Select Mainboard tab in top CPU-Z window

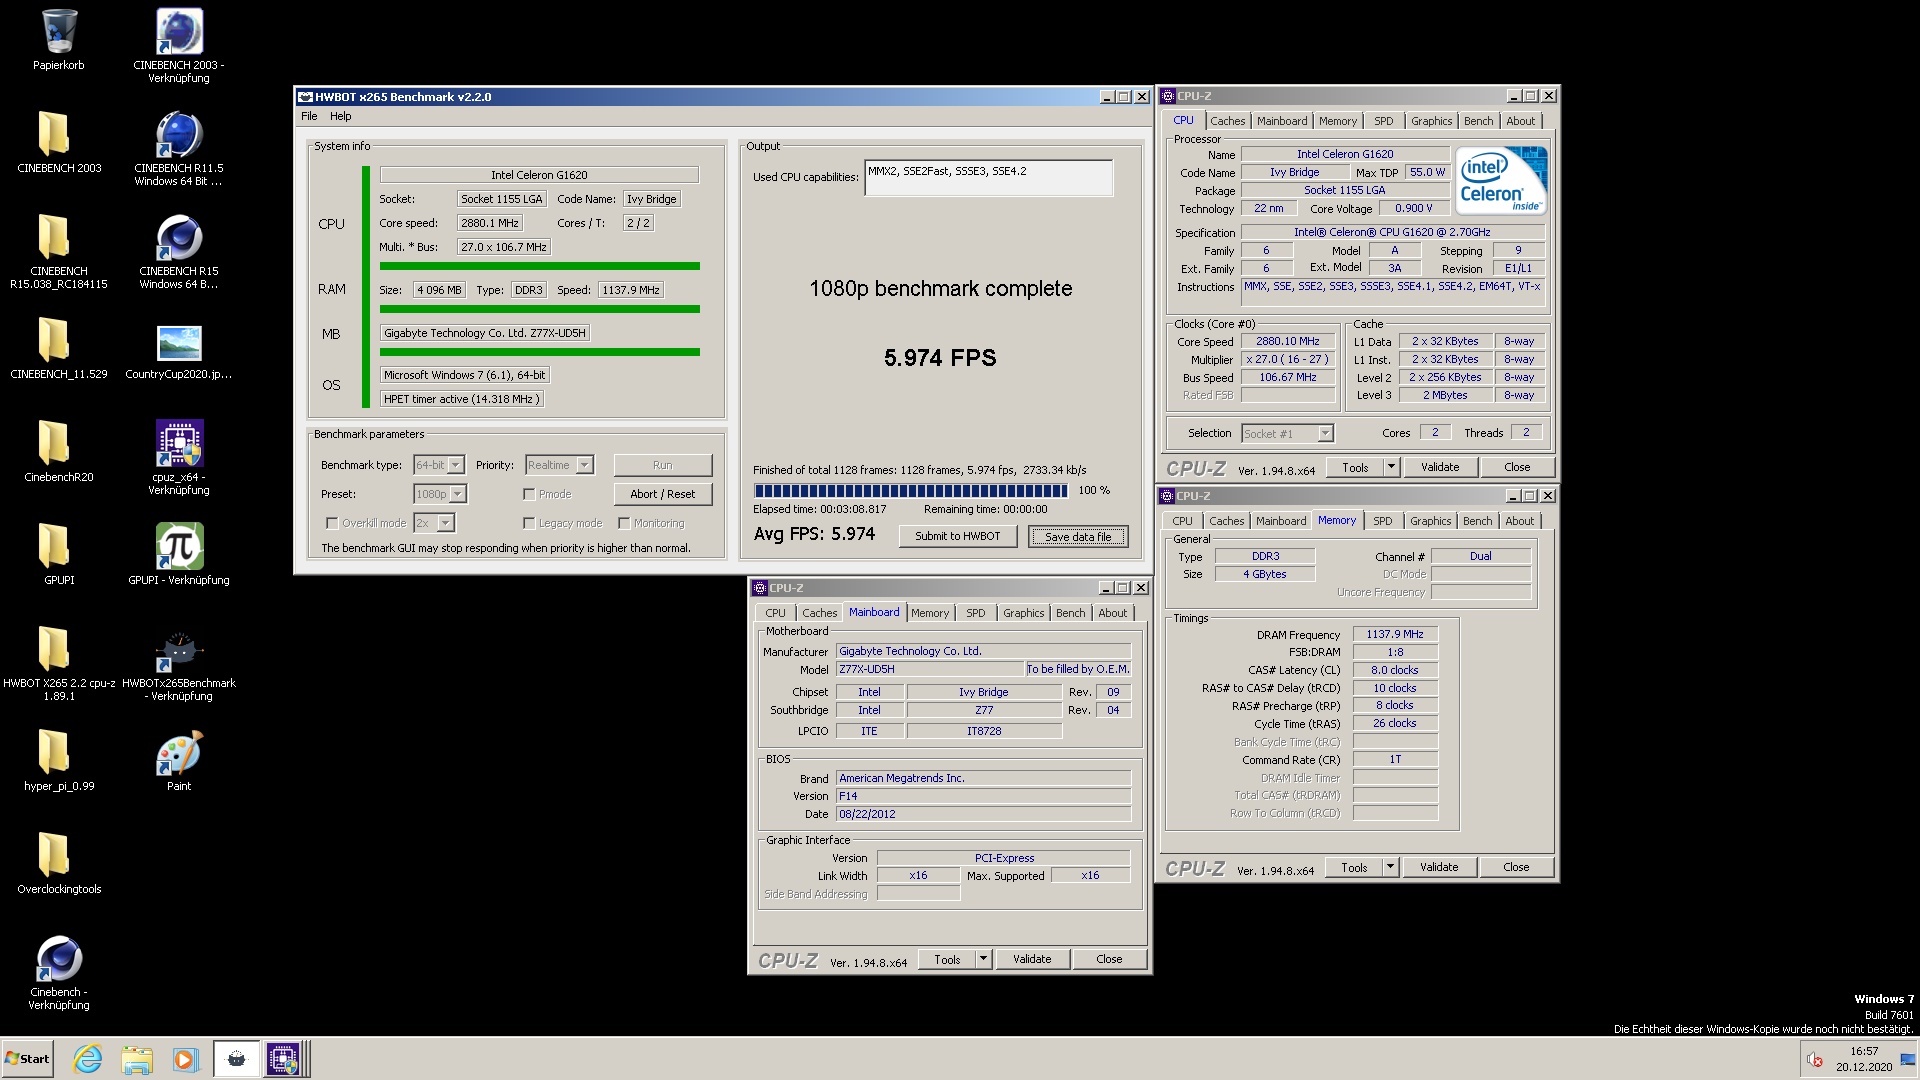(x=1282, y=121)
